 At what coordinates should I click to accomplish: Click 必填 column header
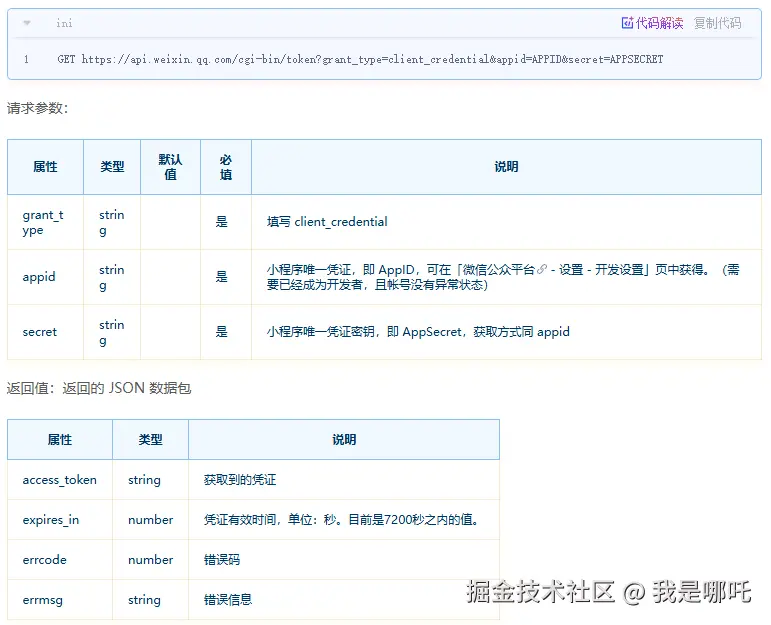click(x=226, y=167)
